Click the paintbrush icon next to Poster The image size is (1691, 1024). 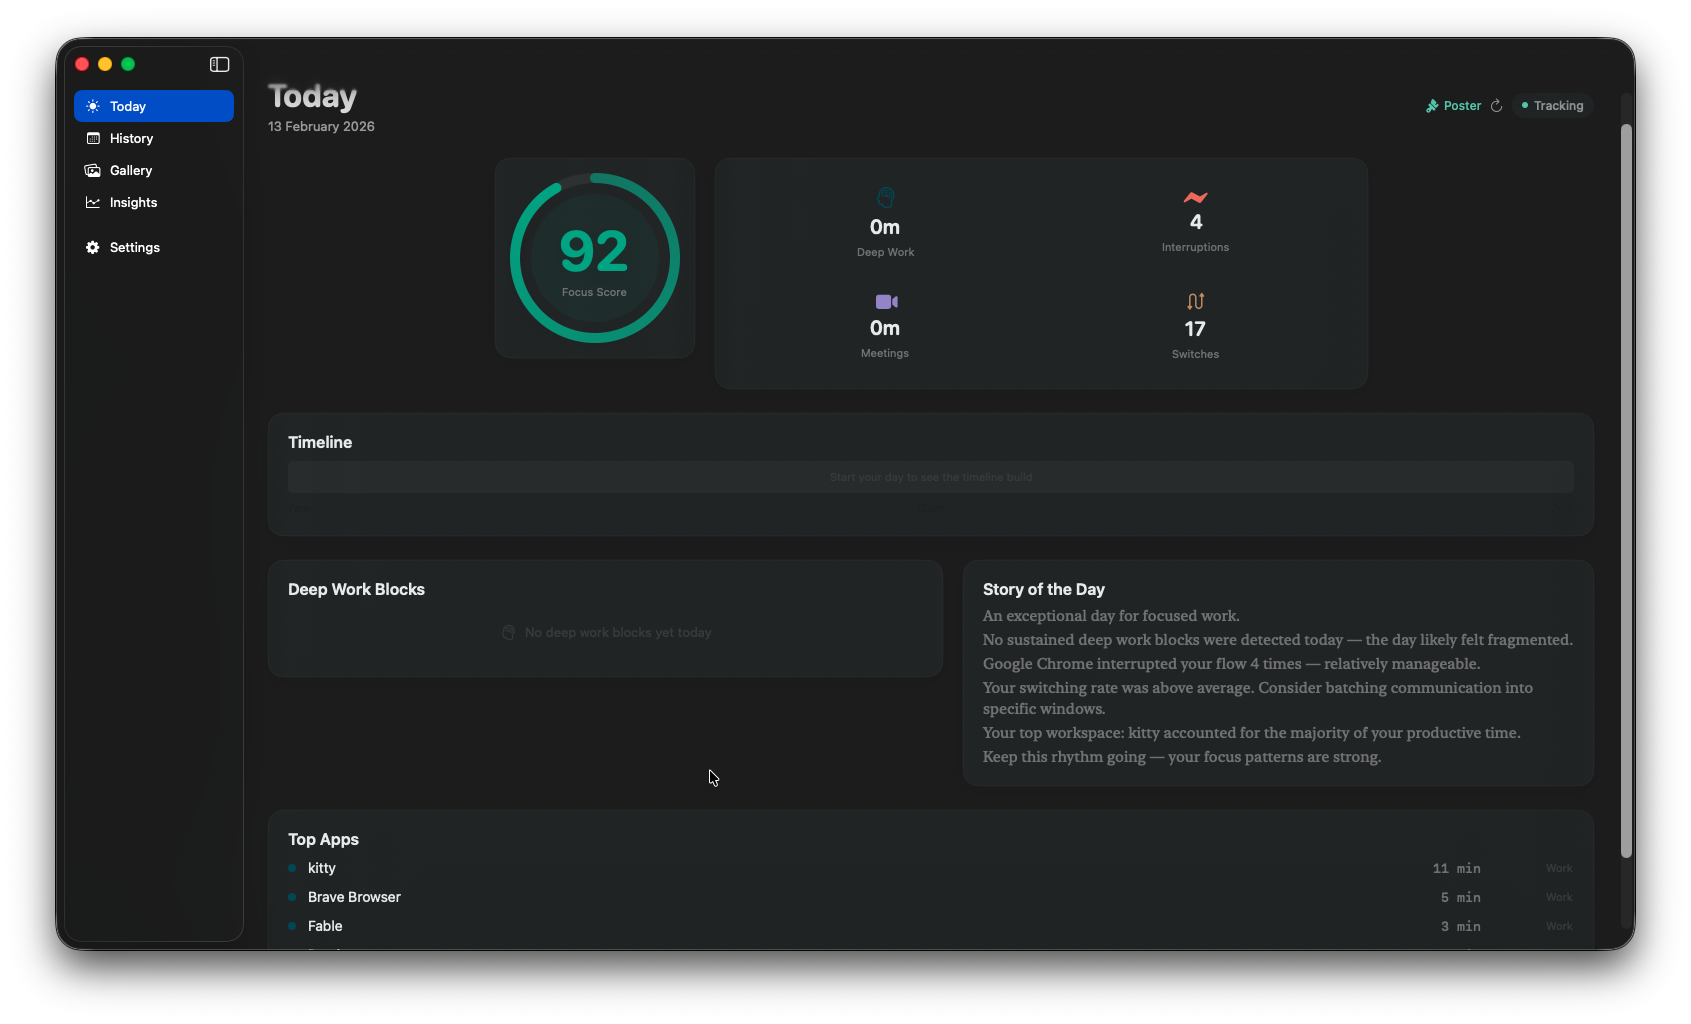pos(1431,105)
